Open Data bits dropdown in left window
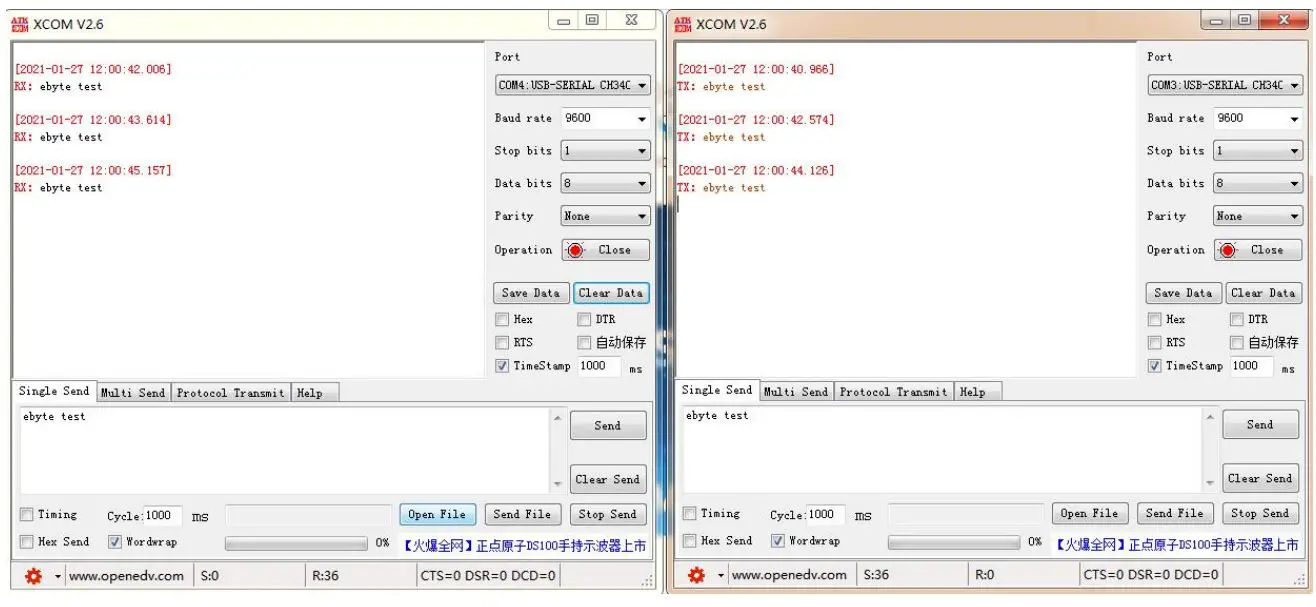 pos(606,184)
